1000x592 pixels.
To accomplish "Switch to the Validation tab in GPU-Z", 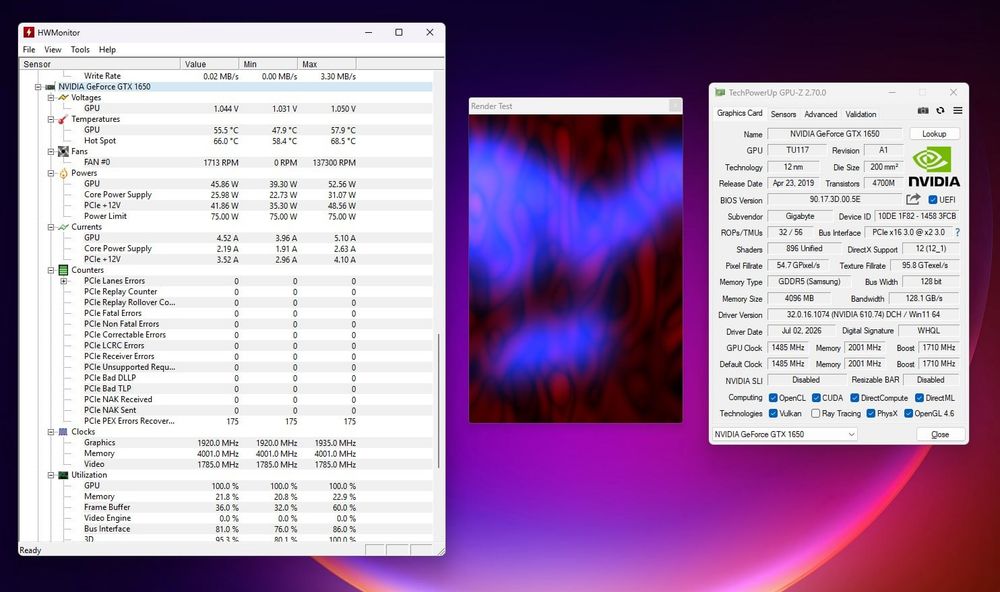I will (860, 114).
